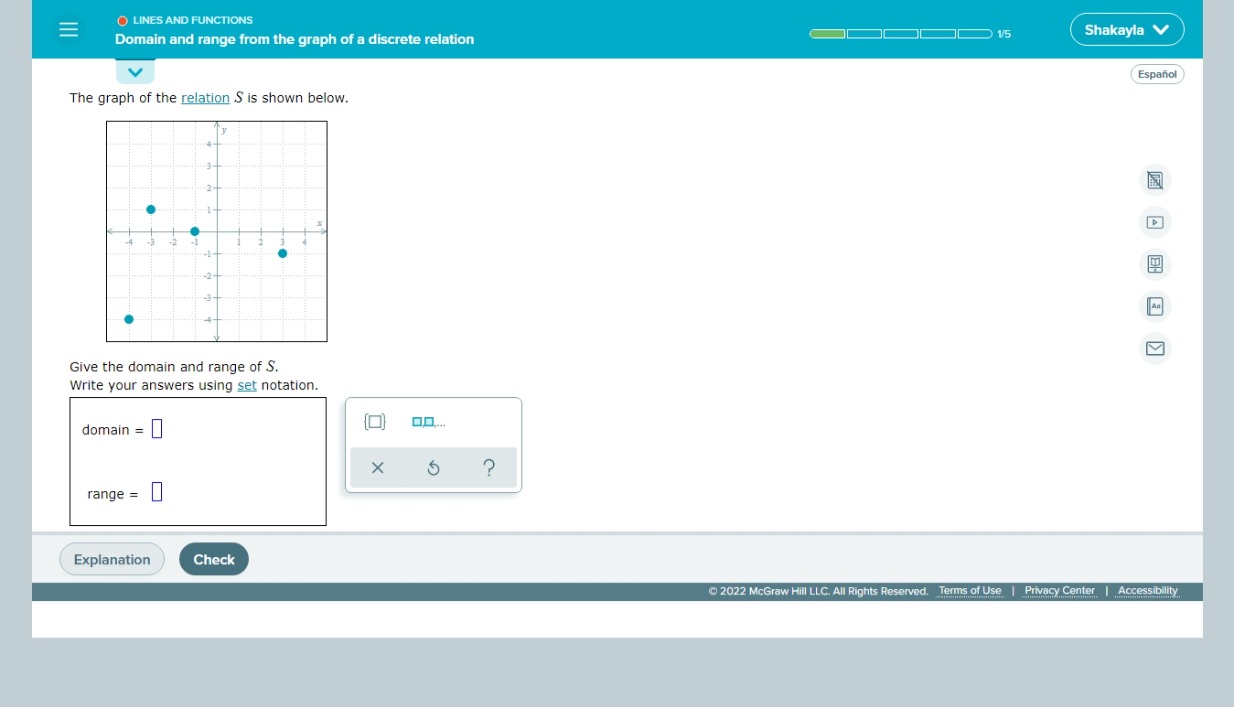This screenshot has height=707, width=1234.
Task: Collapse the question panel via chevron
Action: (x=133, y=72)
